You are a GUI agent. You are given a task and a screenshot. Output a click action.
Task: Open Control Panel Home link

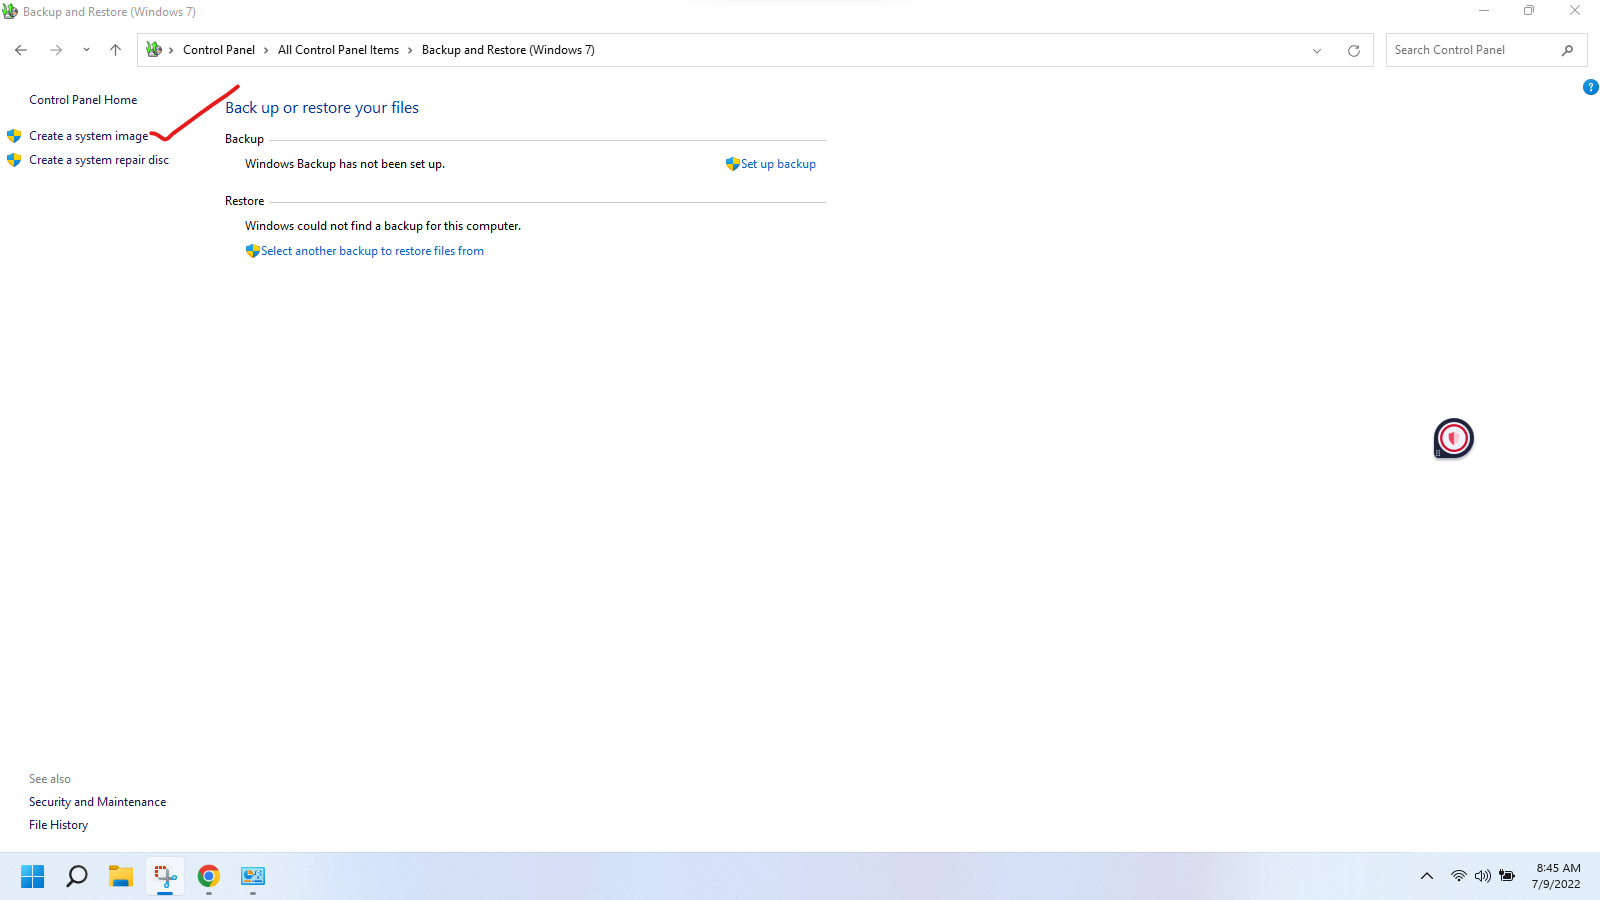click(x=83, y=100)
